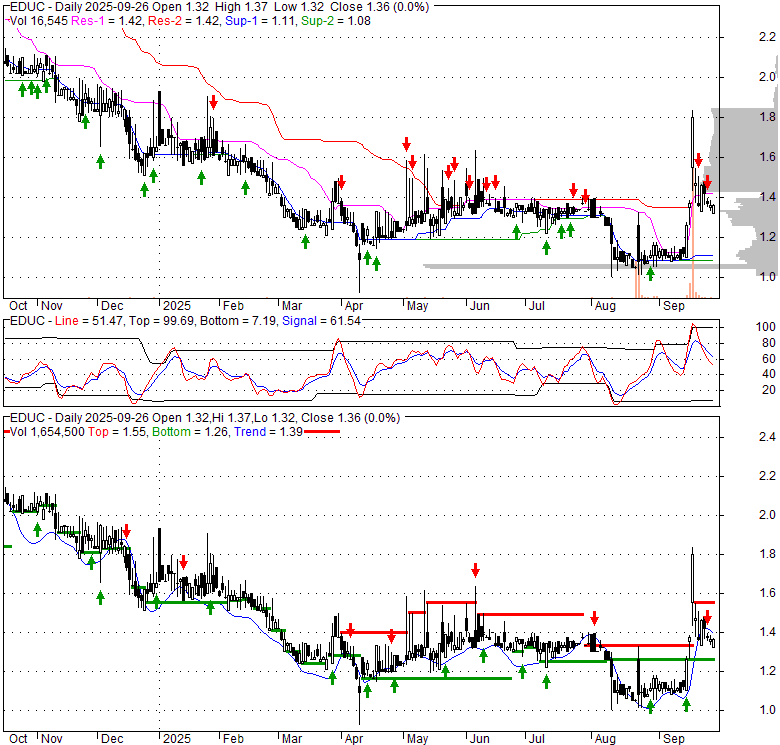
Task: Click the '2.4' price label on bottom chart axis
Action: (x=767, y=437)
